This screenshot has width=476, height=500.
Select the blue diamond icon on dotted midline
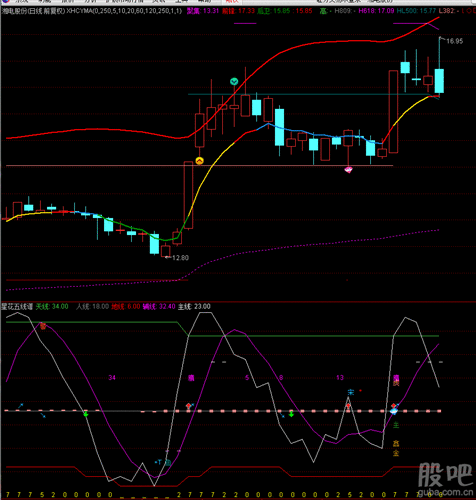pos(394,411)
